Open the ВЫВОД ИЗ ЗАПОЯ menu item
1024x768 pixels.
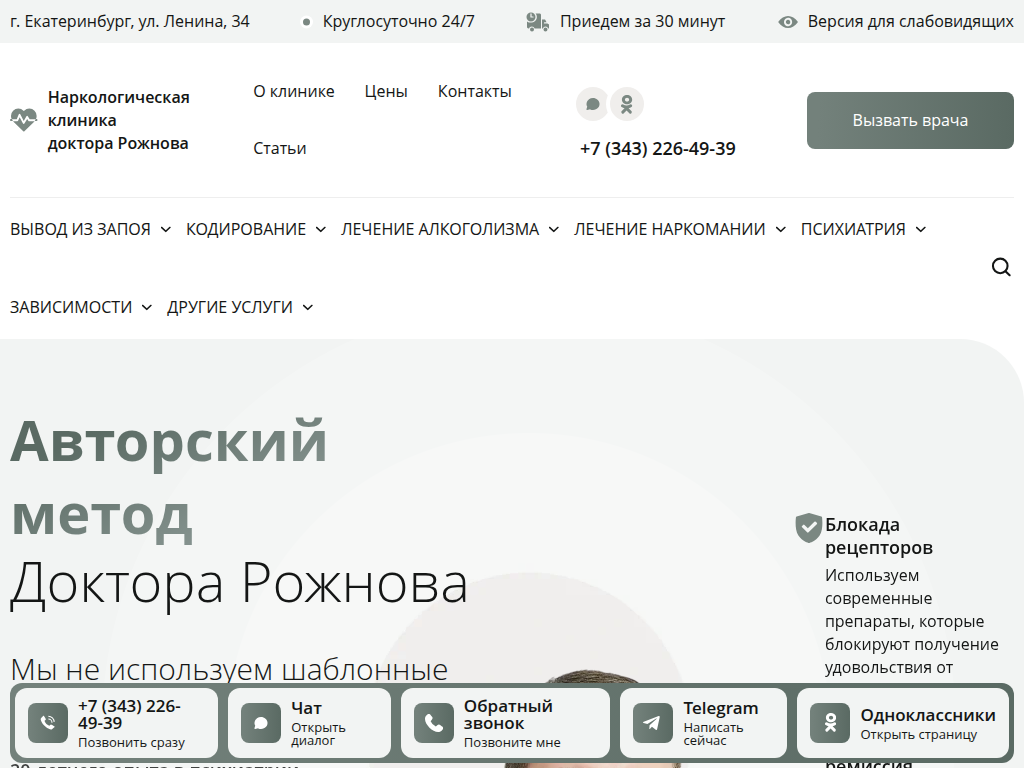pyautogui.click(x=80, y=229)
